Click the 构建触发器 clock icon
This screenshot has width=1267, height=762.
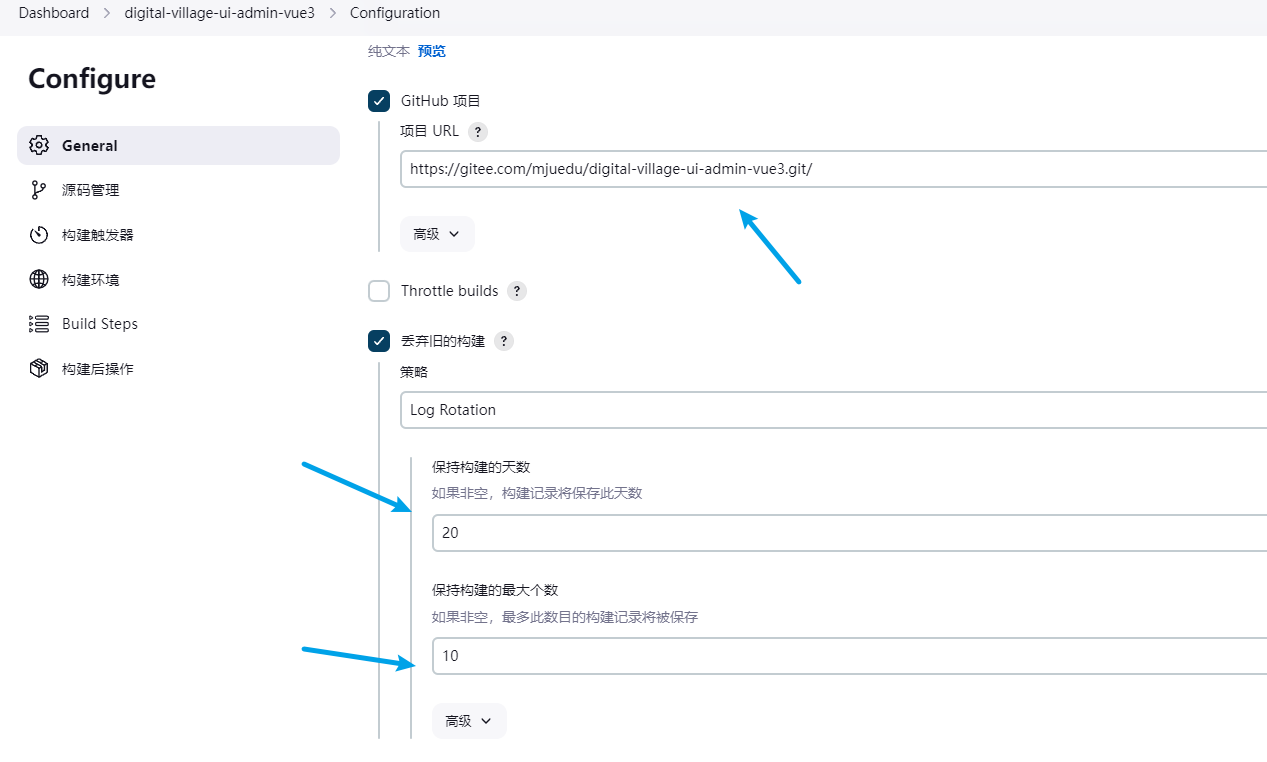[x=39, y=235]
